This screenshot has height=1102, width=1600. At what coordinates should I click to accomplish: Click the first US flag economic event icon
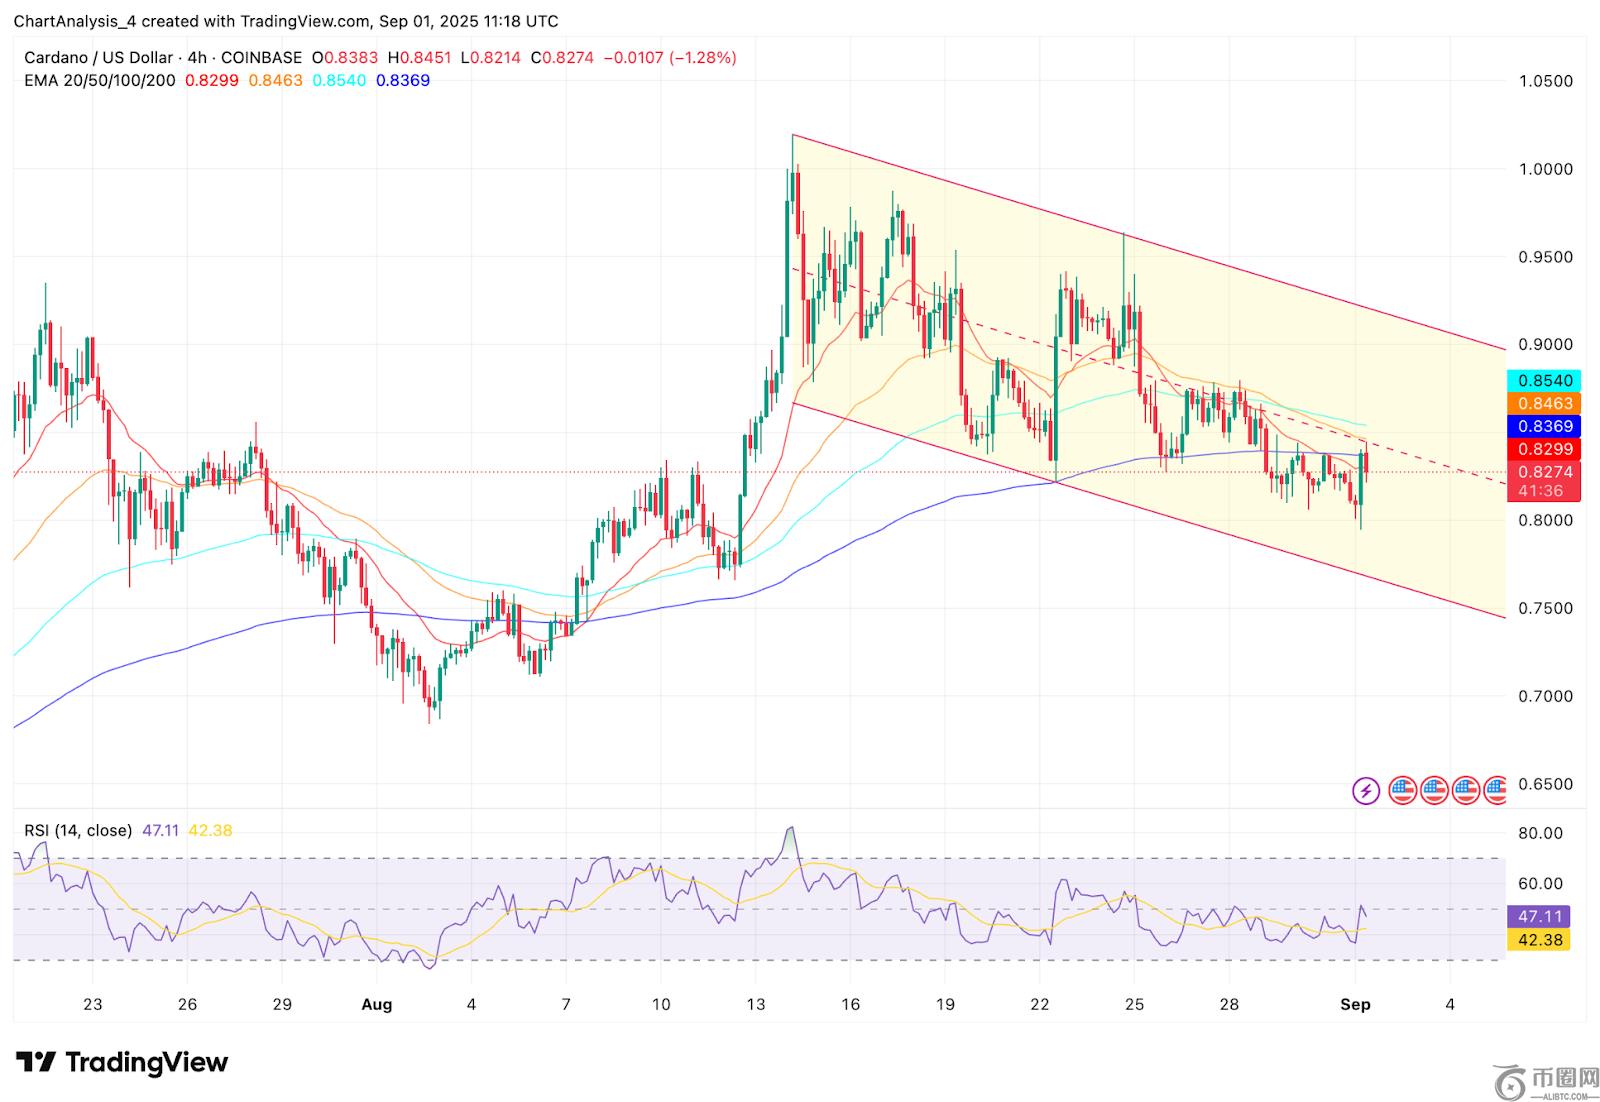[x=1402, y=791]
